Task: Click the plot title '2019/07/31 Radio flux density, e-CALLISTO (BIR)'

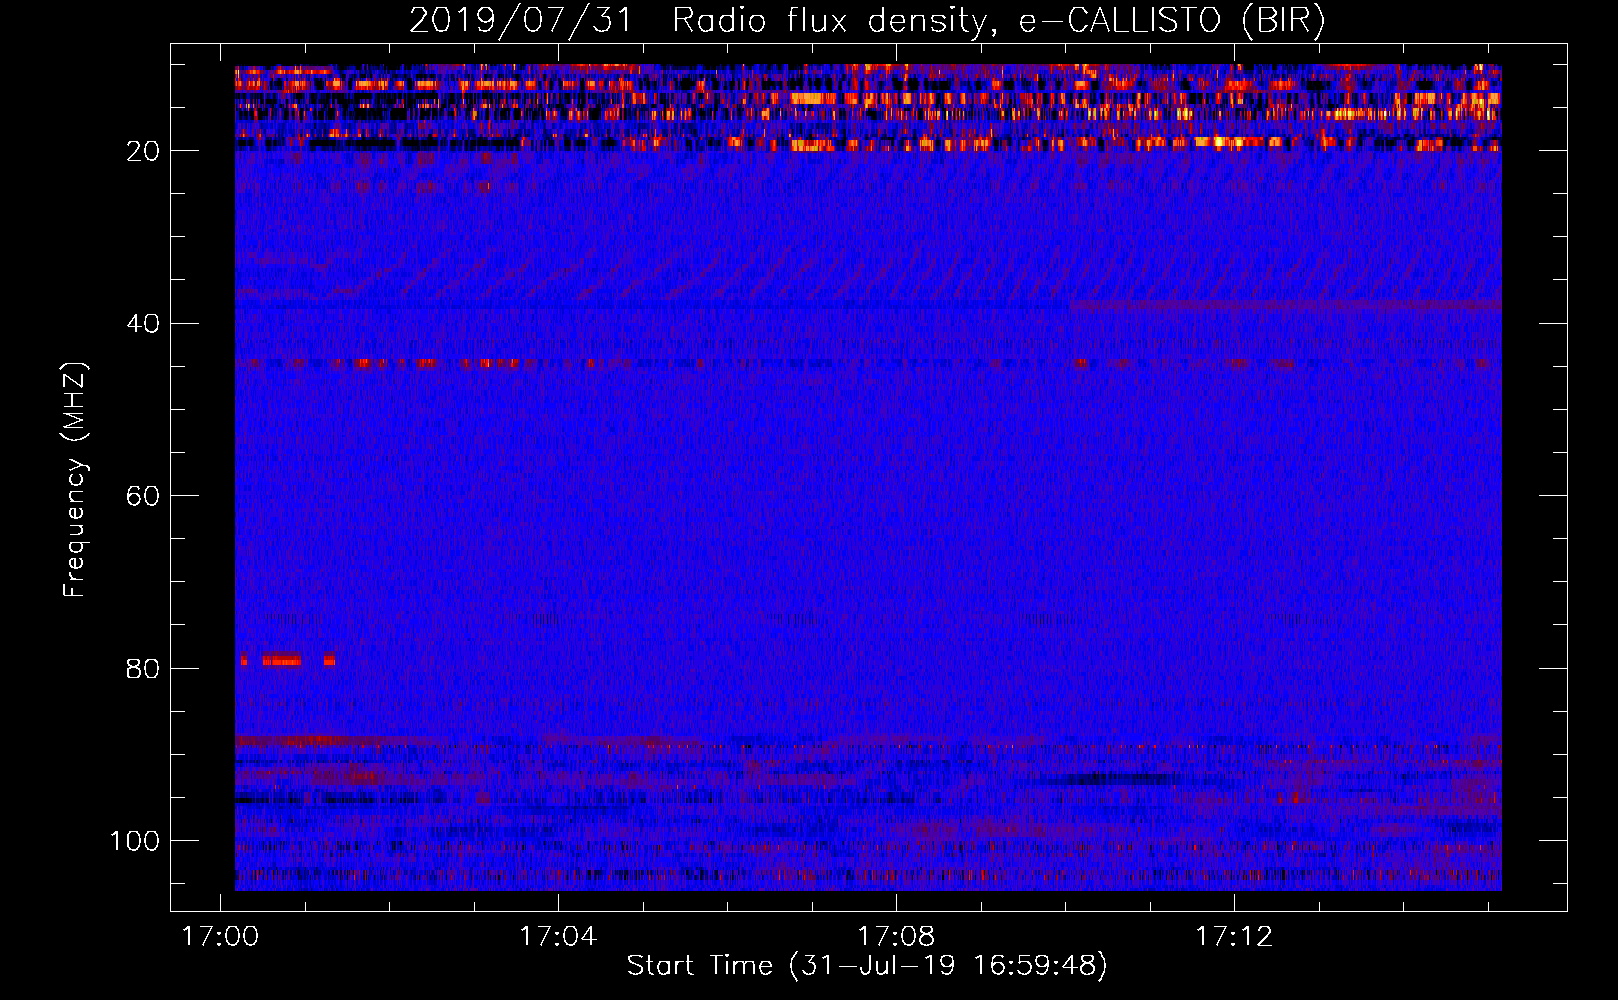Action: click(x=867, y=21)
